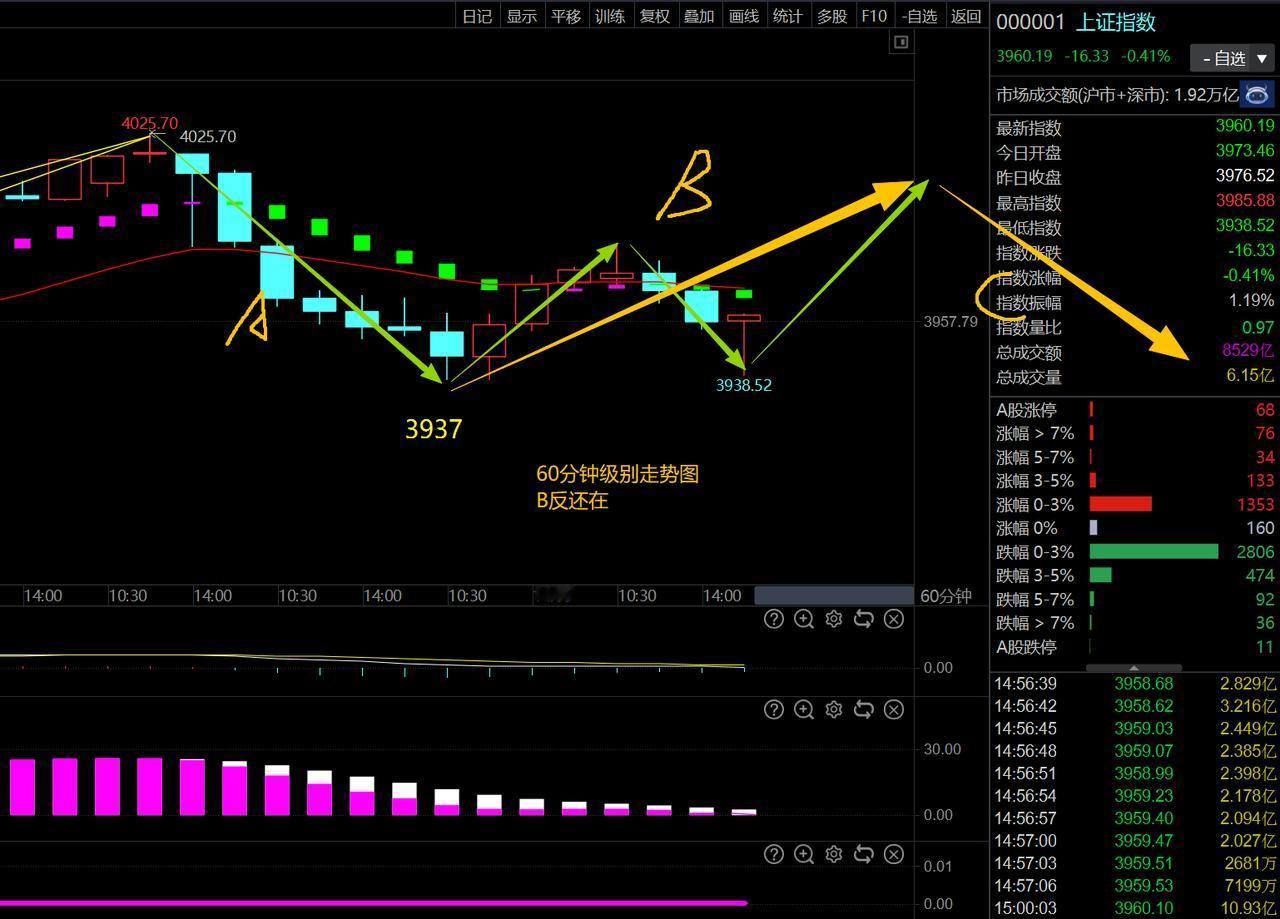The width and height of the screenshot is (1280, 919).
Task: Switch indicator in first panel below the chart via swap icon
Action: pos(863,619)
